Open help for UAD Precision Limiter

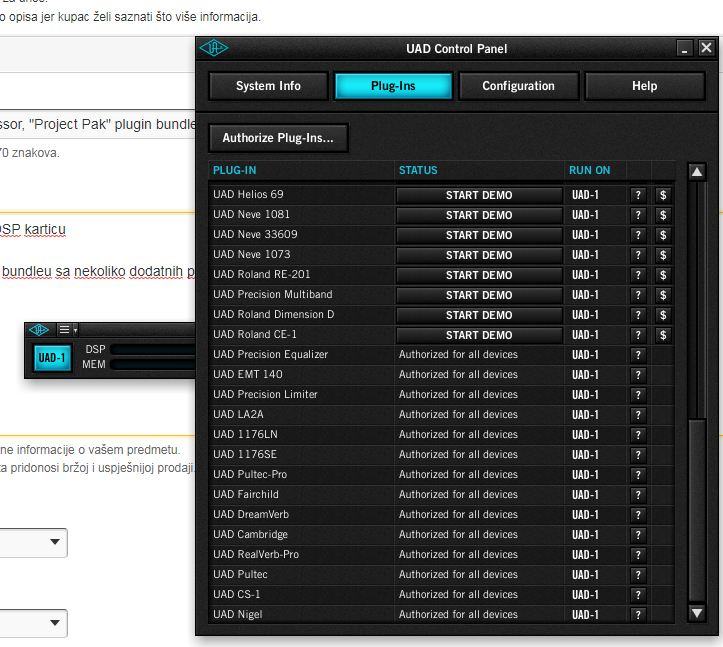(x=638, y=395)
